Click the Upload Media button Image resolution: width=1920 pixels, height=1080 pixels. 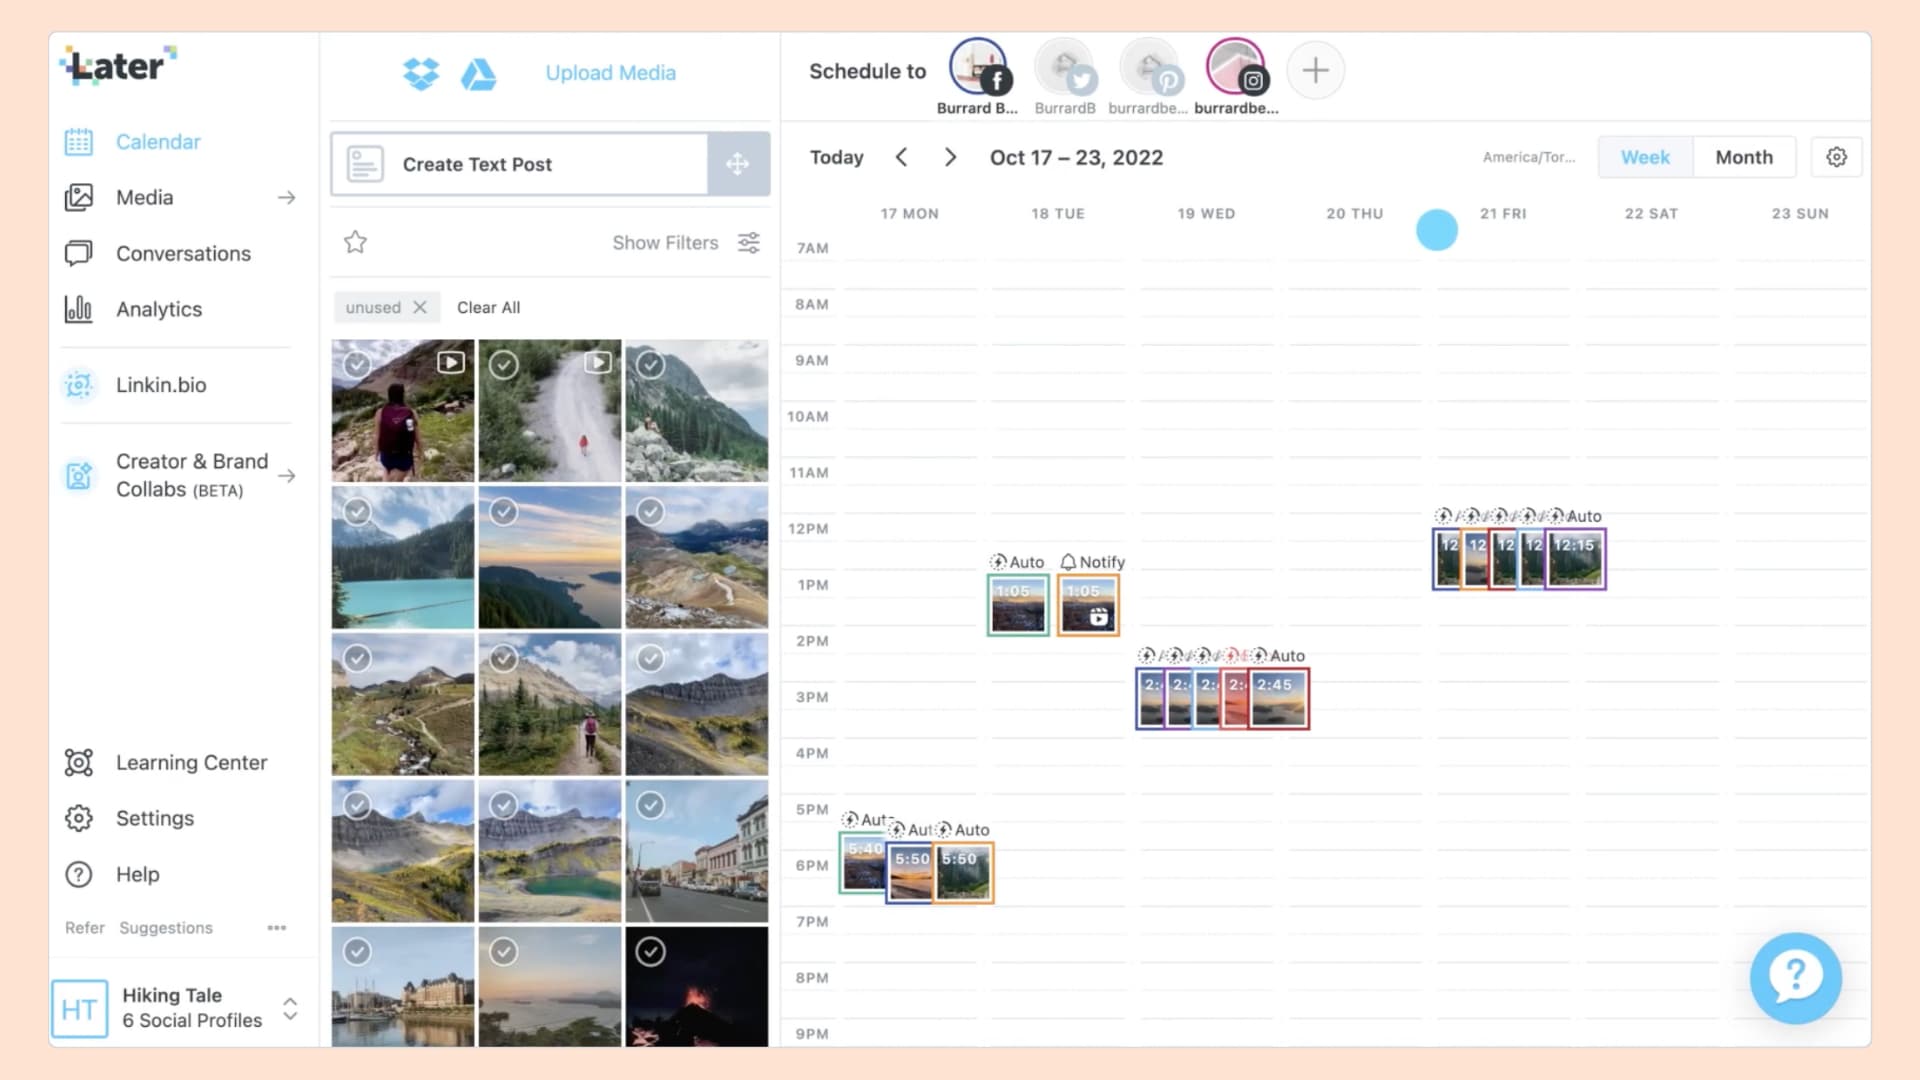click(610, 73)
